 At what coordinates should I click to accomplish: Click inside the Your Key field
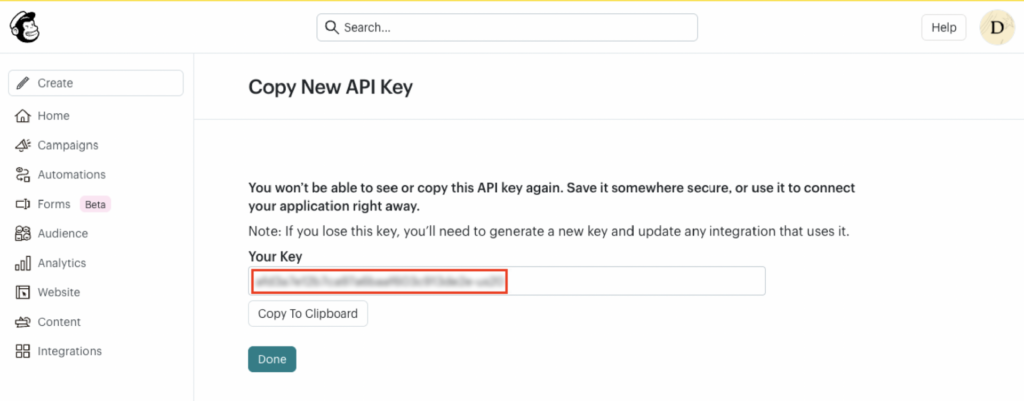[x=630, y=281]
